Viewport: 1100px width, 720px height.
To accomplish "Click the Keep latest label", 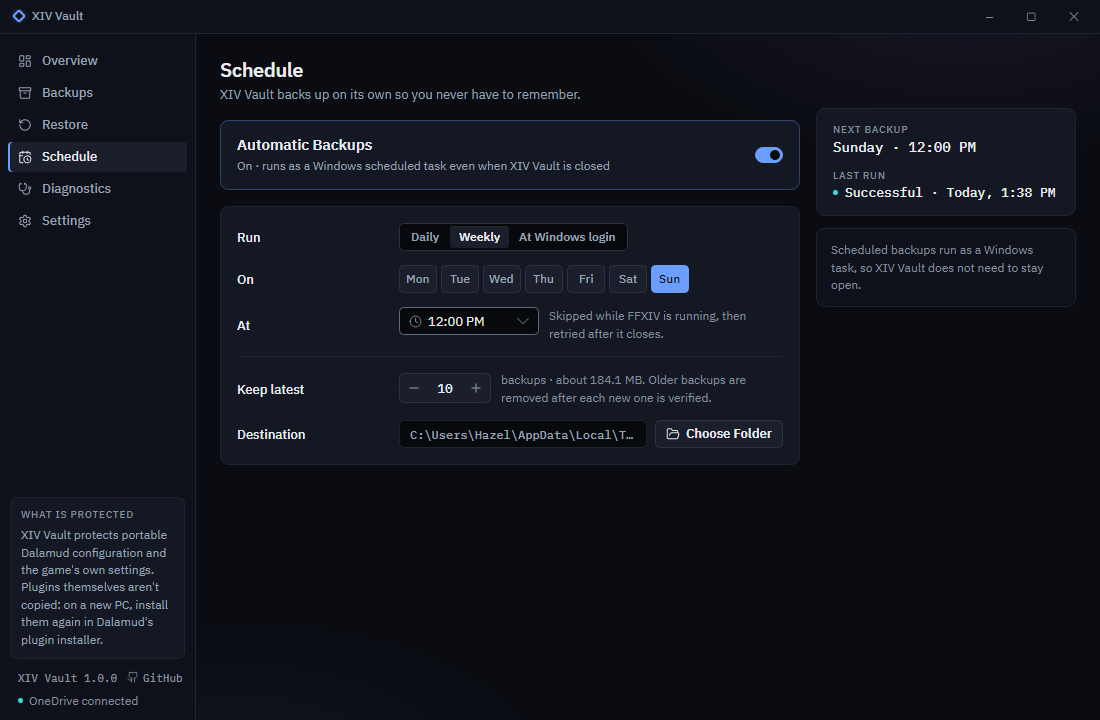I will coord(270,389).
